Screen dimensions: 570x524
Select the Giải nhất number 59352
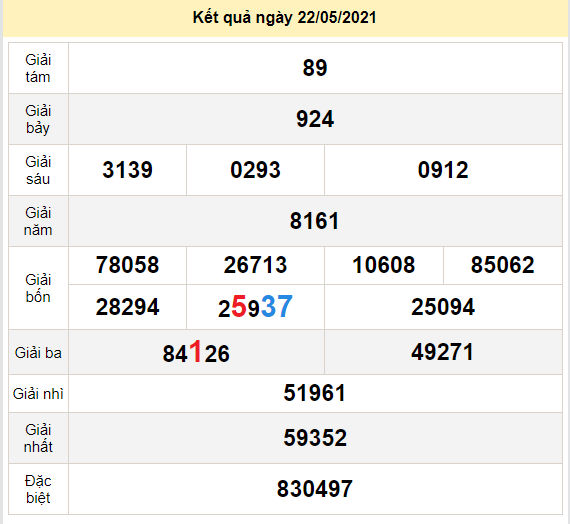[315, 437]
